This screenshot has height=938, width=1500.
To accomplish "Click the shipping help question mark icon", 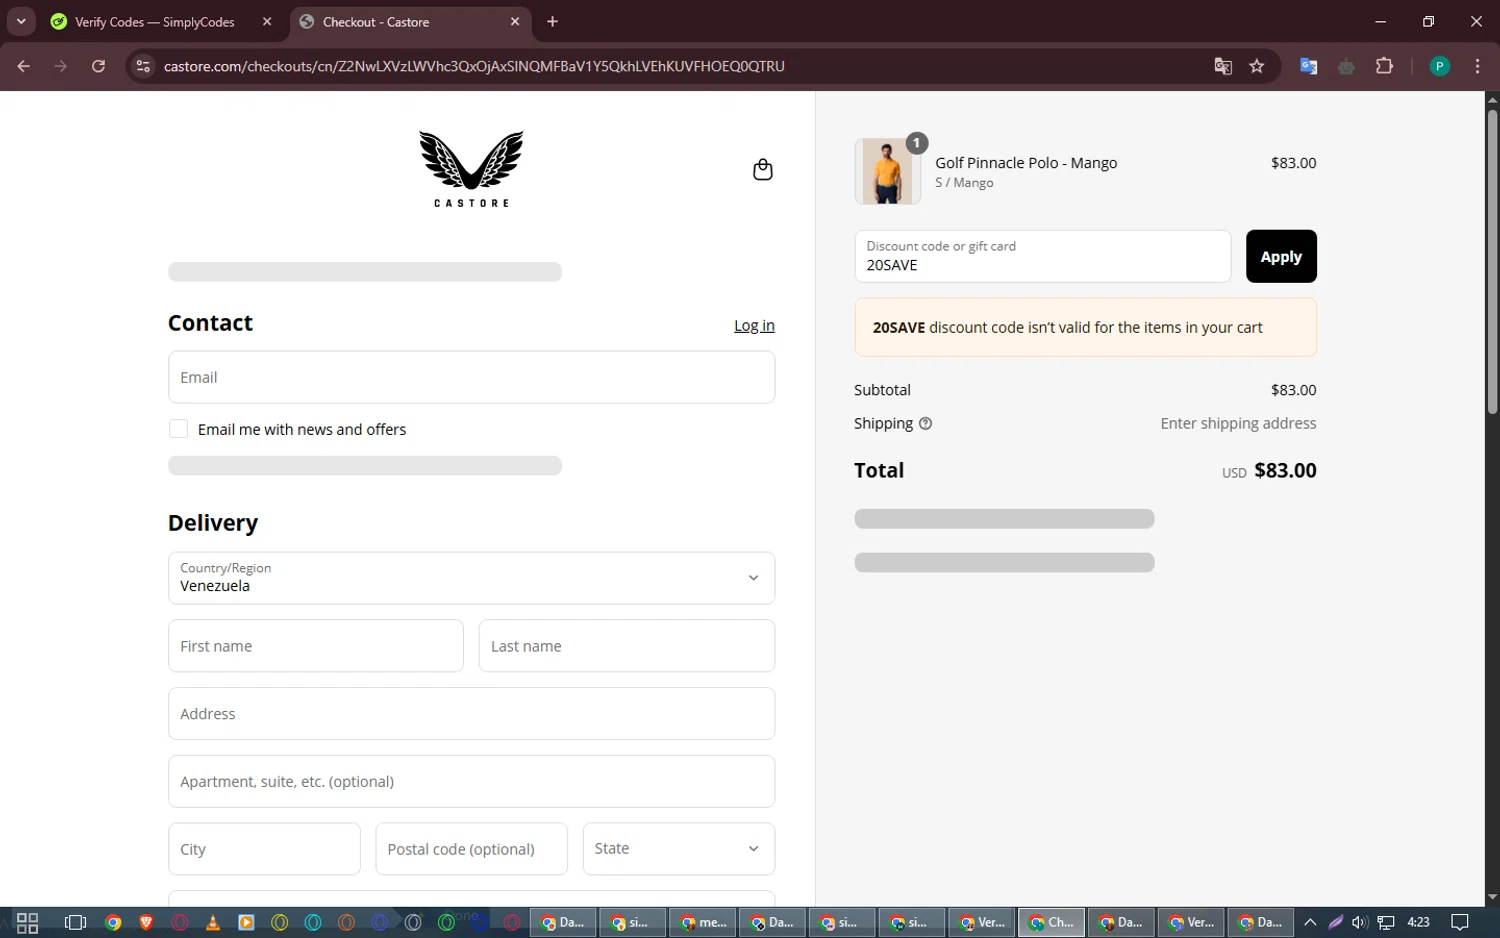I will tap(925, 423).
